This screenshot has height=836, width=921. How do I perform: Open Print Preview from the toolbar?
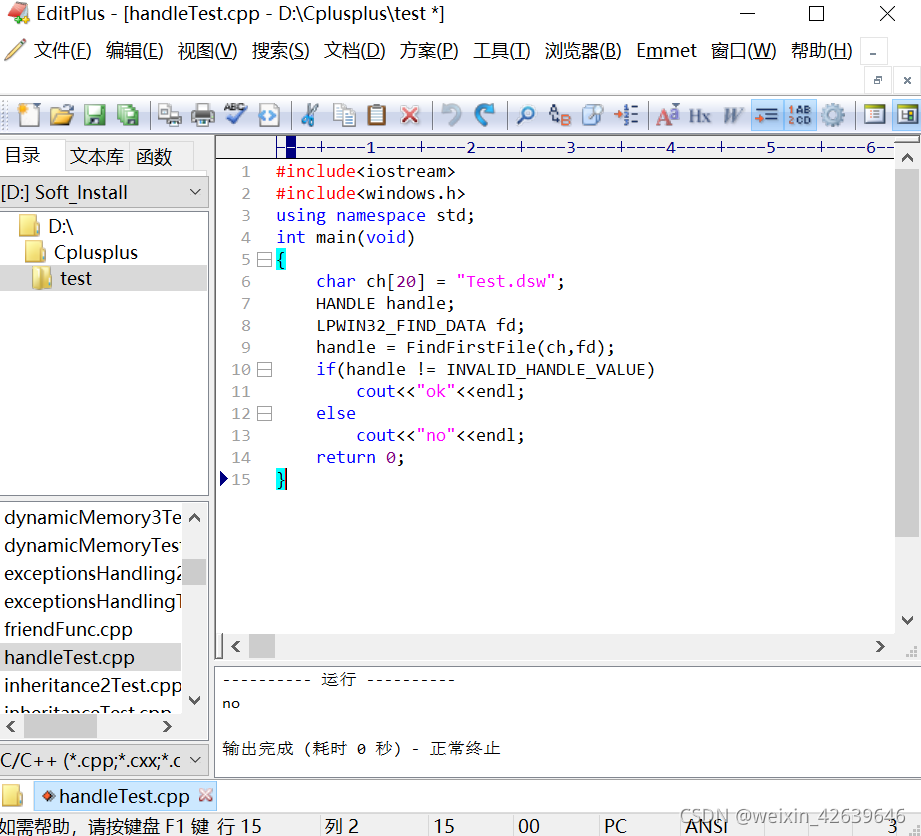pos(170,115)
